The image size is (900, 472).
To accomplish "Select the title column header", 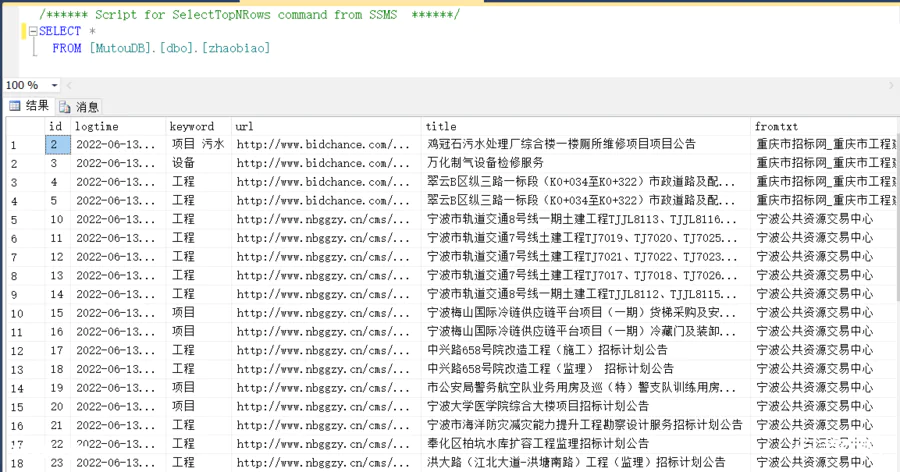I will (x=585, y=126).
